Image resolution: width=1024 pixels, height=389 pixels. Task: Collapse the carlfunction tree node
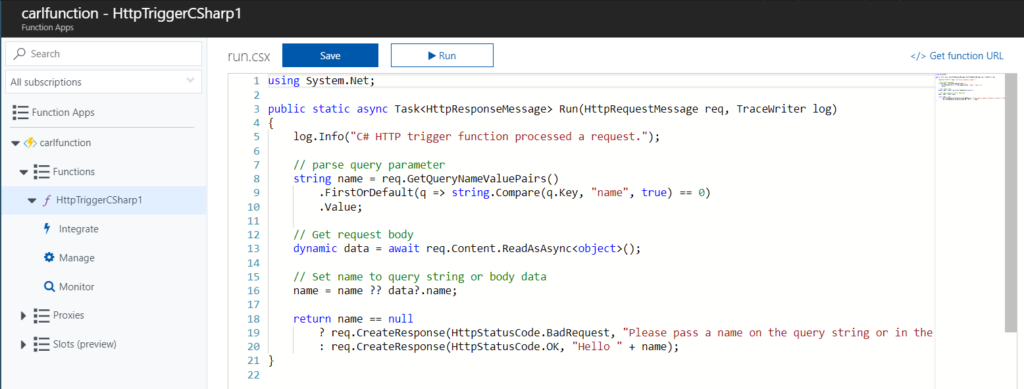16,143
